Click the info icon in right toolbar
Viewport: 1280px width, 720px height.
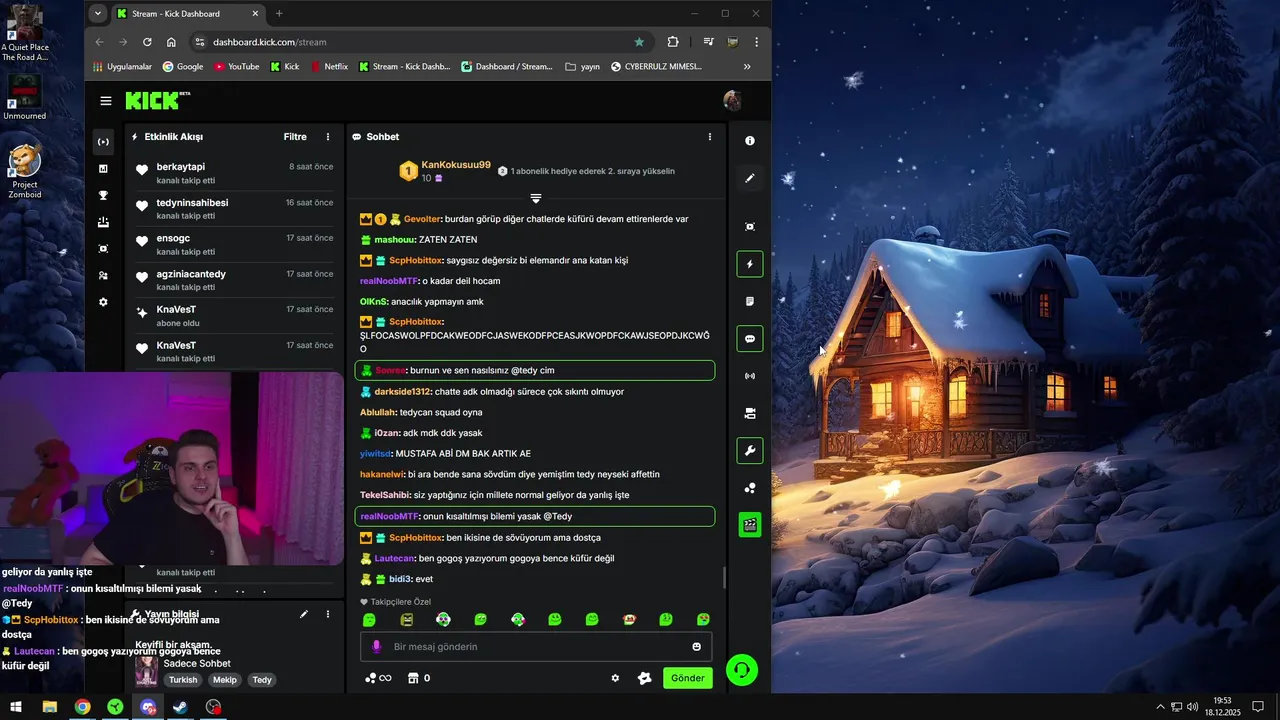[x=750, y=141]
